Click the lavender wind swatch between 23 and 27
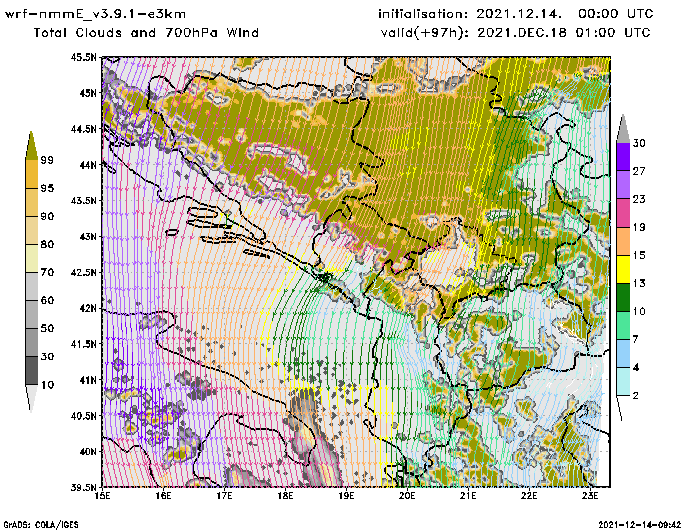The image size is (700, 530). coord(623,185)
